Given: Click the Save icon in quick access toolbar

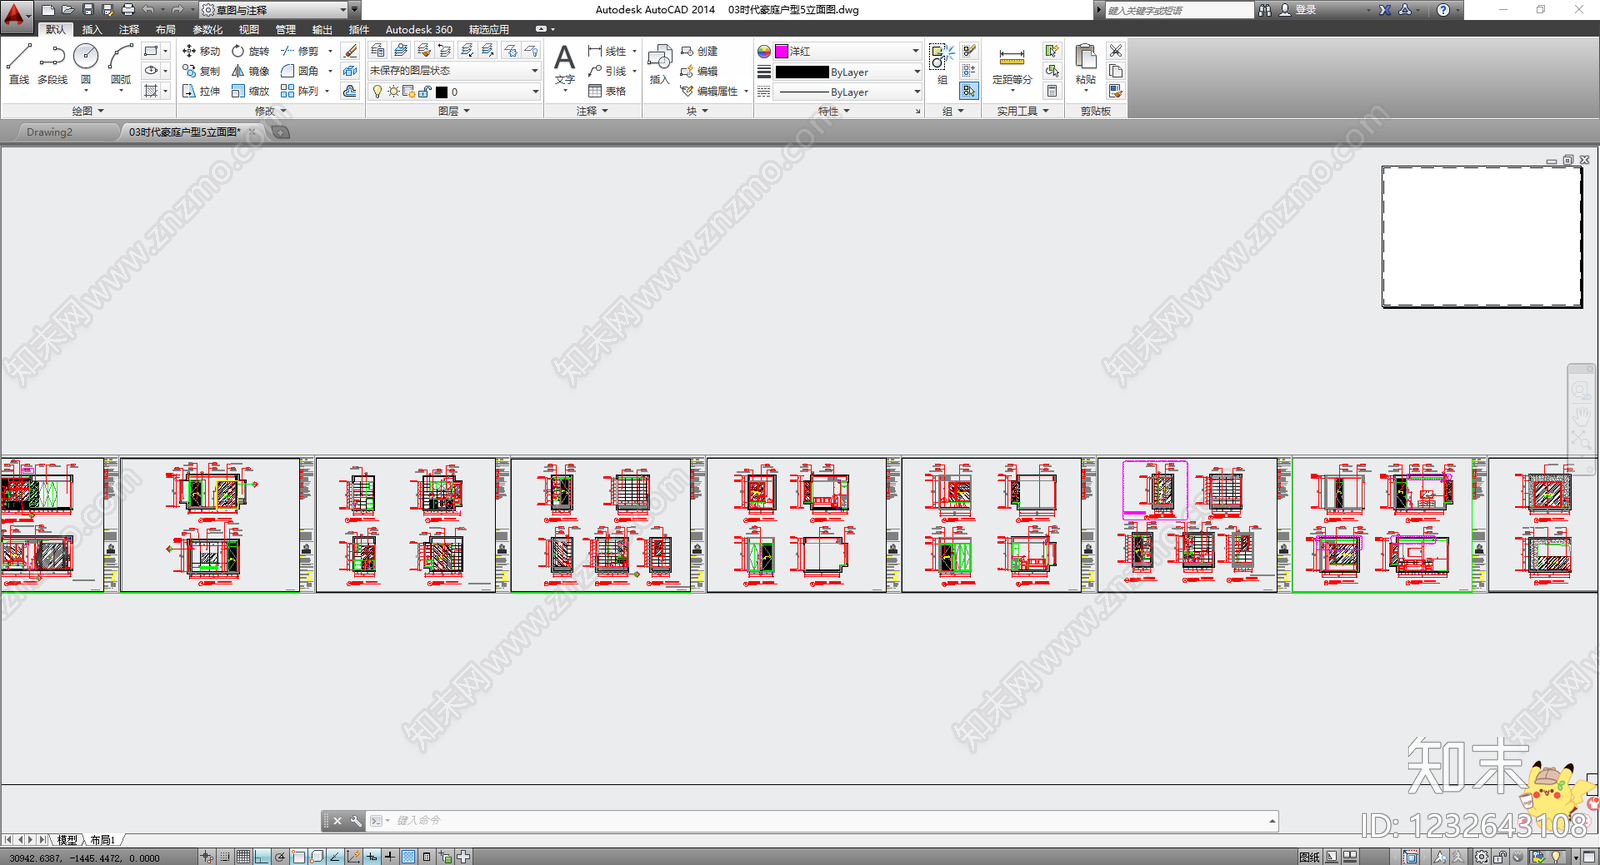Looking at the screenshot, I should (x=88, y=10).
